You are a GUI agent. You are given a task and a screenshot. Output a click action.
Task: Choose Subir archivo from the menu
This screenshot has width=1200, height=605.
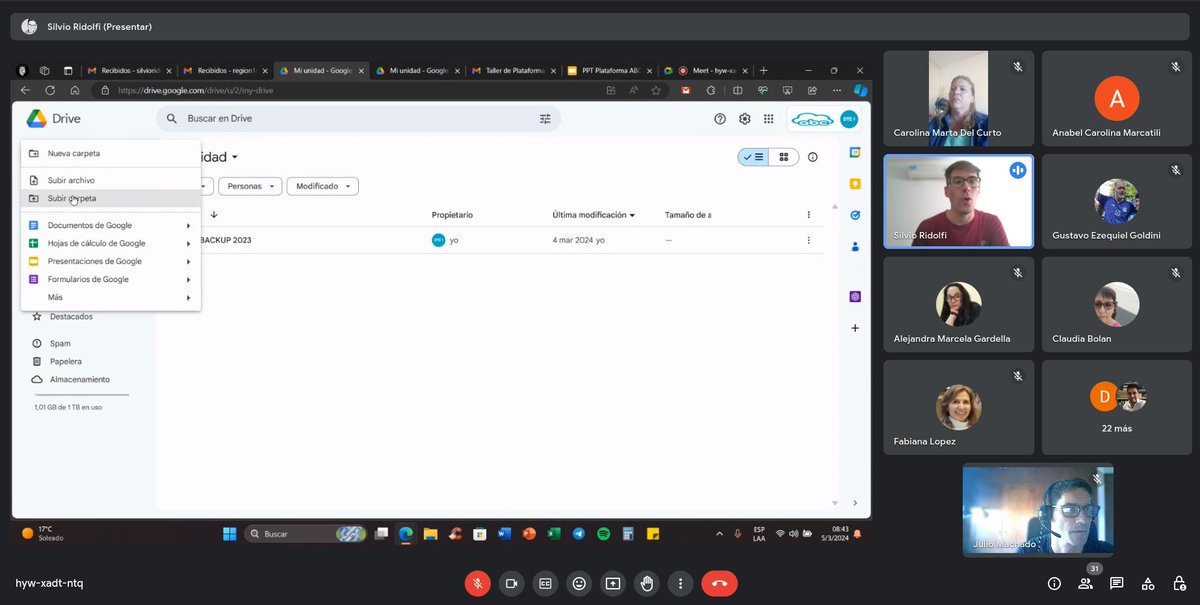click(x=111, y=180)
